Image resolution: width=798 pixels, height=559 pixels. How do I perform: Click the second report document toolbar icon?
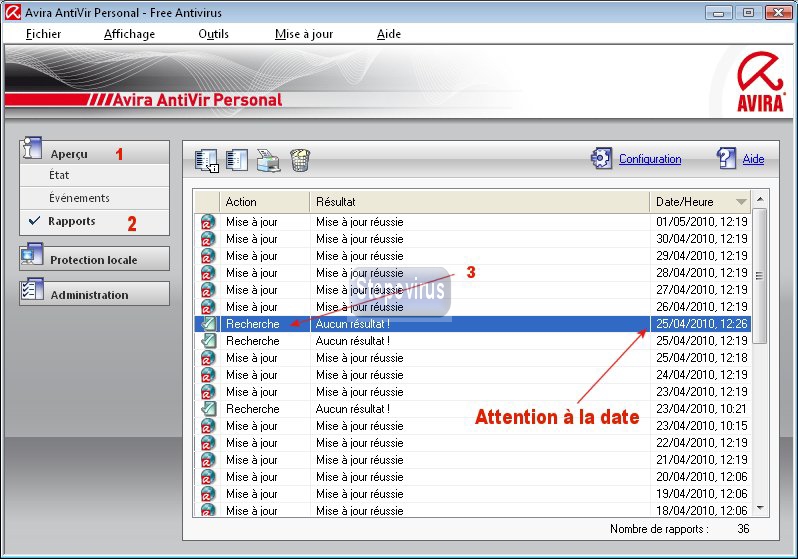237,160
